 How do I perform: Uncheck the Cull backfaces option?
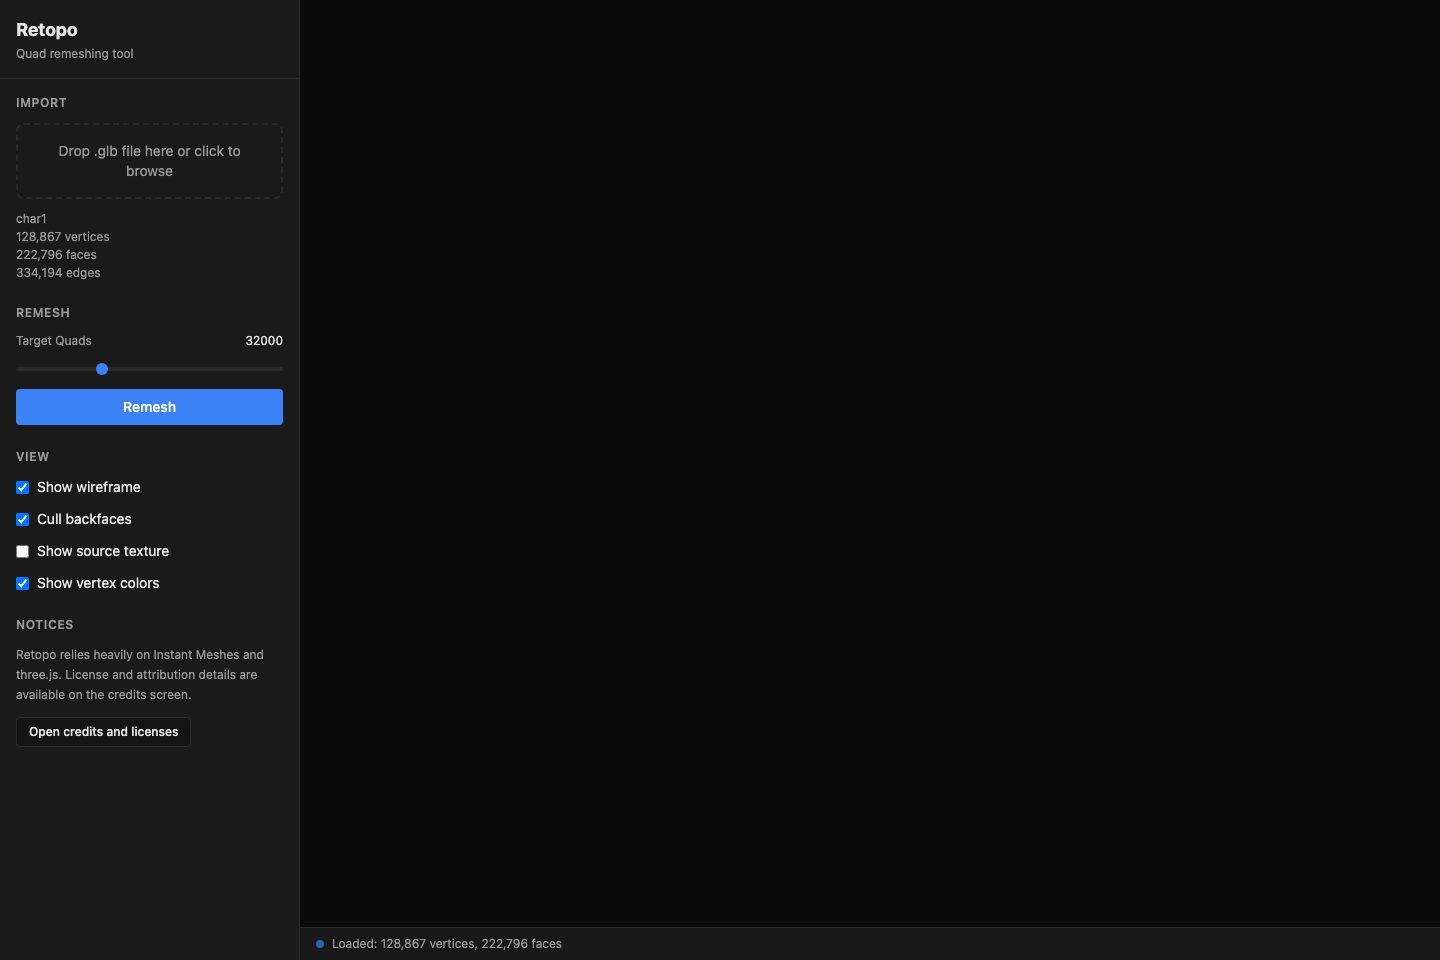click(x=22, y=520)
